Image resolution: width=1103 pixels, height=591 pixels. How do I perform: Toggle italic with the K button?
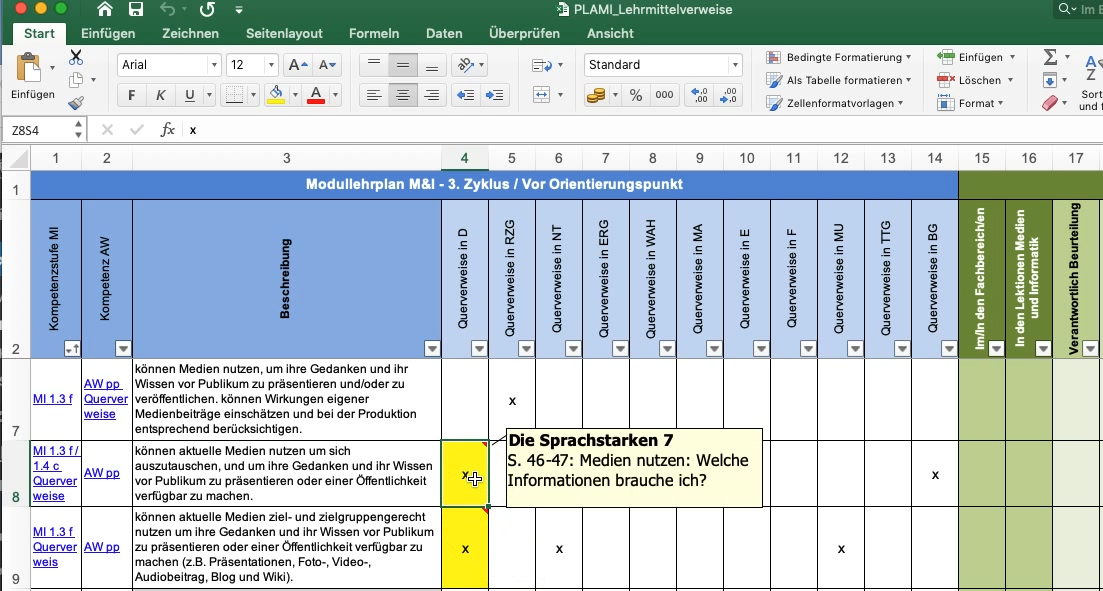(x=160, y=95)
